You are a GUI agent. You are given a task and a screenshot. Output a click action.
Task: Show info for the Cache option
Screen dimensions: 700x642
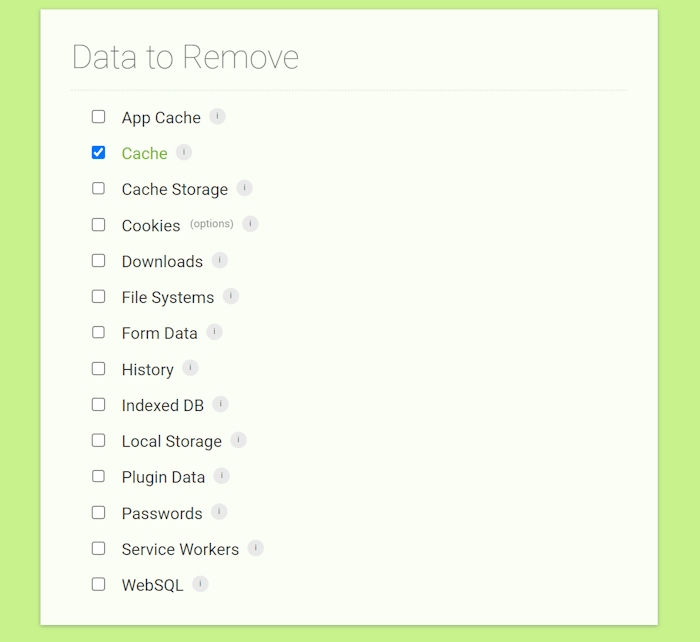(184, 152)
